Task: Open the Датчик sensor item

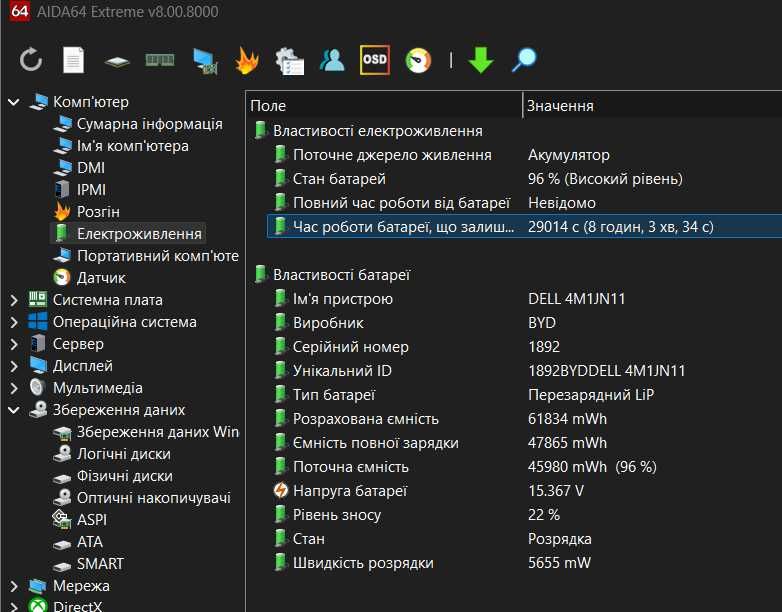Action: click(89, 278)
